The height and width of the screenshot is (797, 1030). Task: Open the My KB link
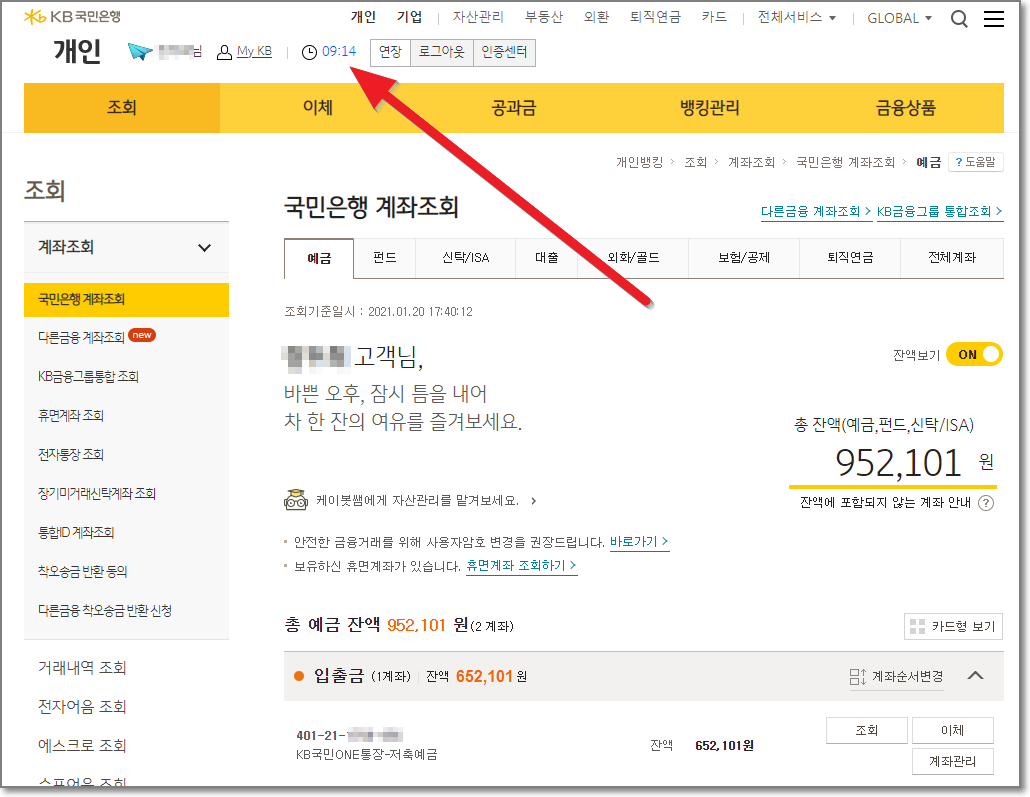click(254, 51)
